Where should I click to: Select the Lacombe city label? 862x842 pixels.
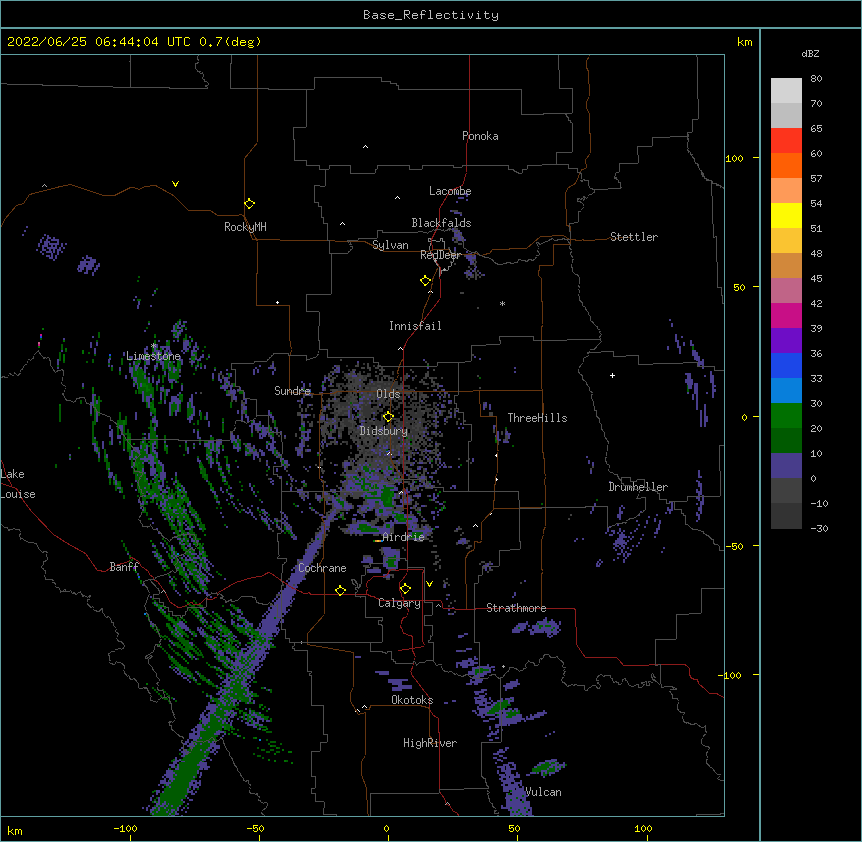coord(450,191)
